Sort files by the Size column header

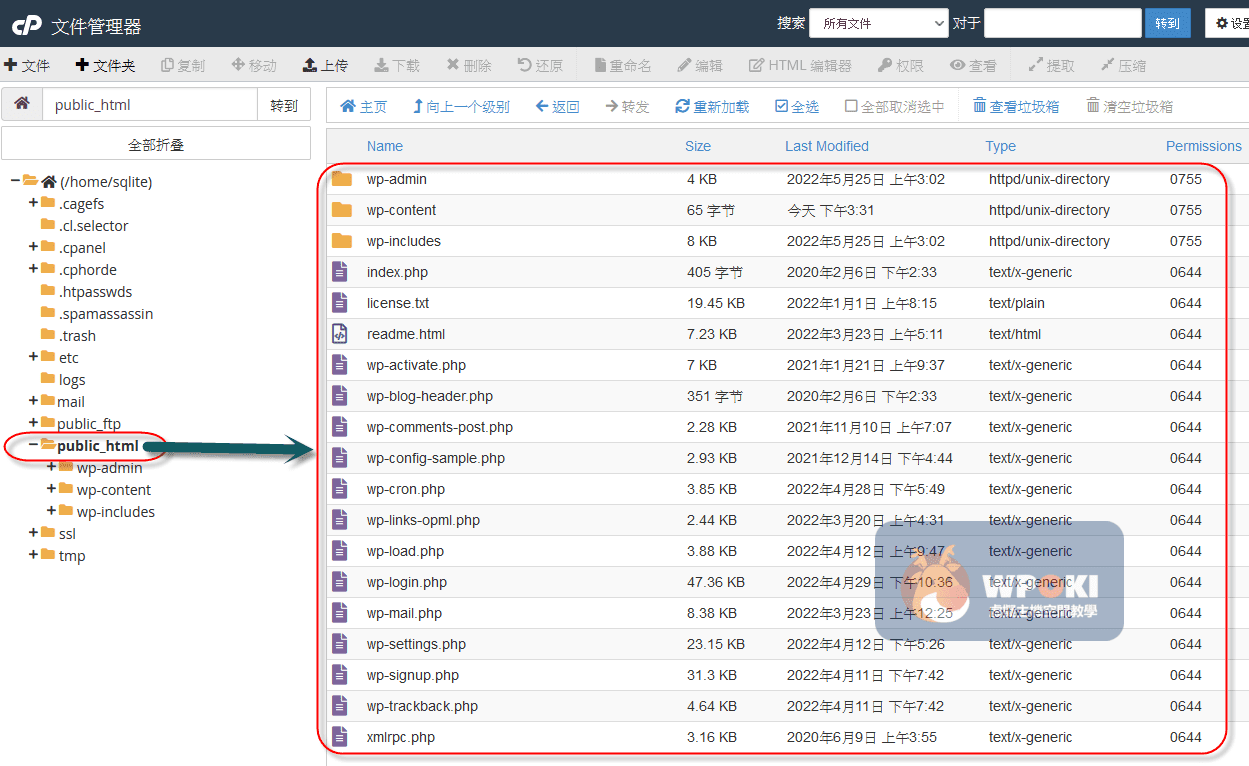click(x=698, y=146)
